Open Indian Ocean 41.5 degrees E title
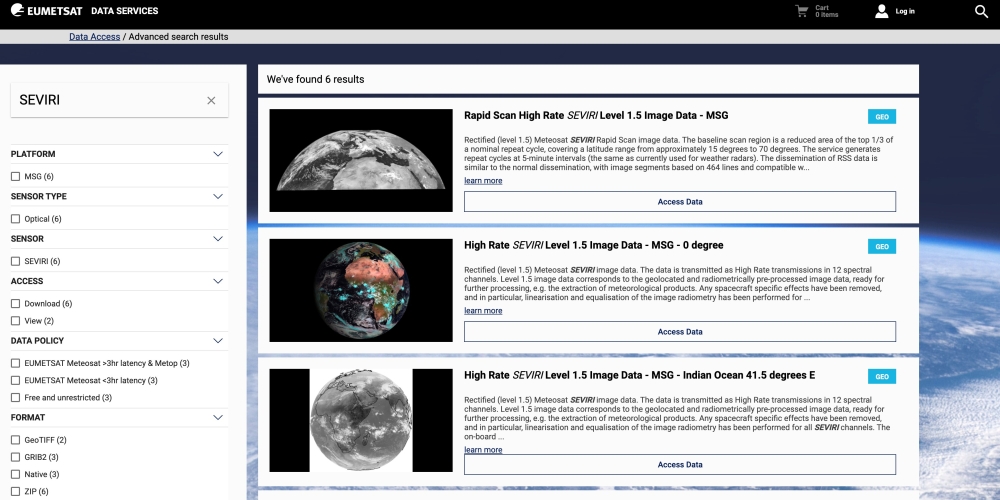 coord(639,375)
